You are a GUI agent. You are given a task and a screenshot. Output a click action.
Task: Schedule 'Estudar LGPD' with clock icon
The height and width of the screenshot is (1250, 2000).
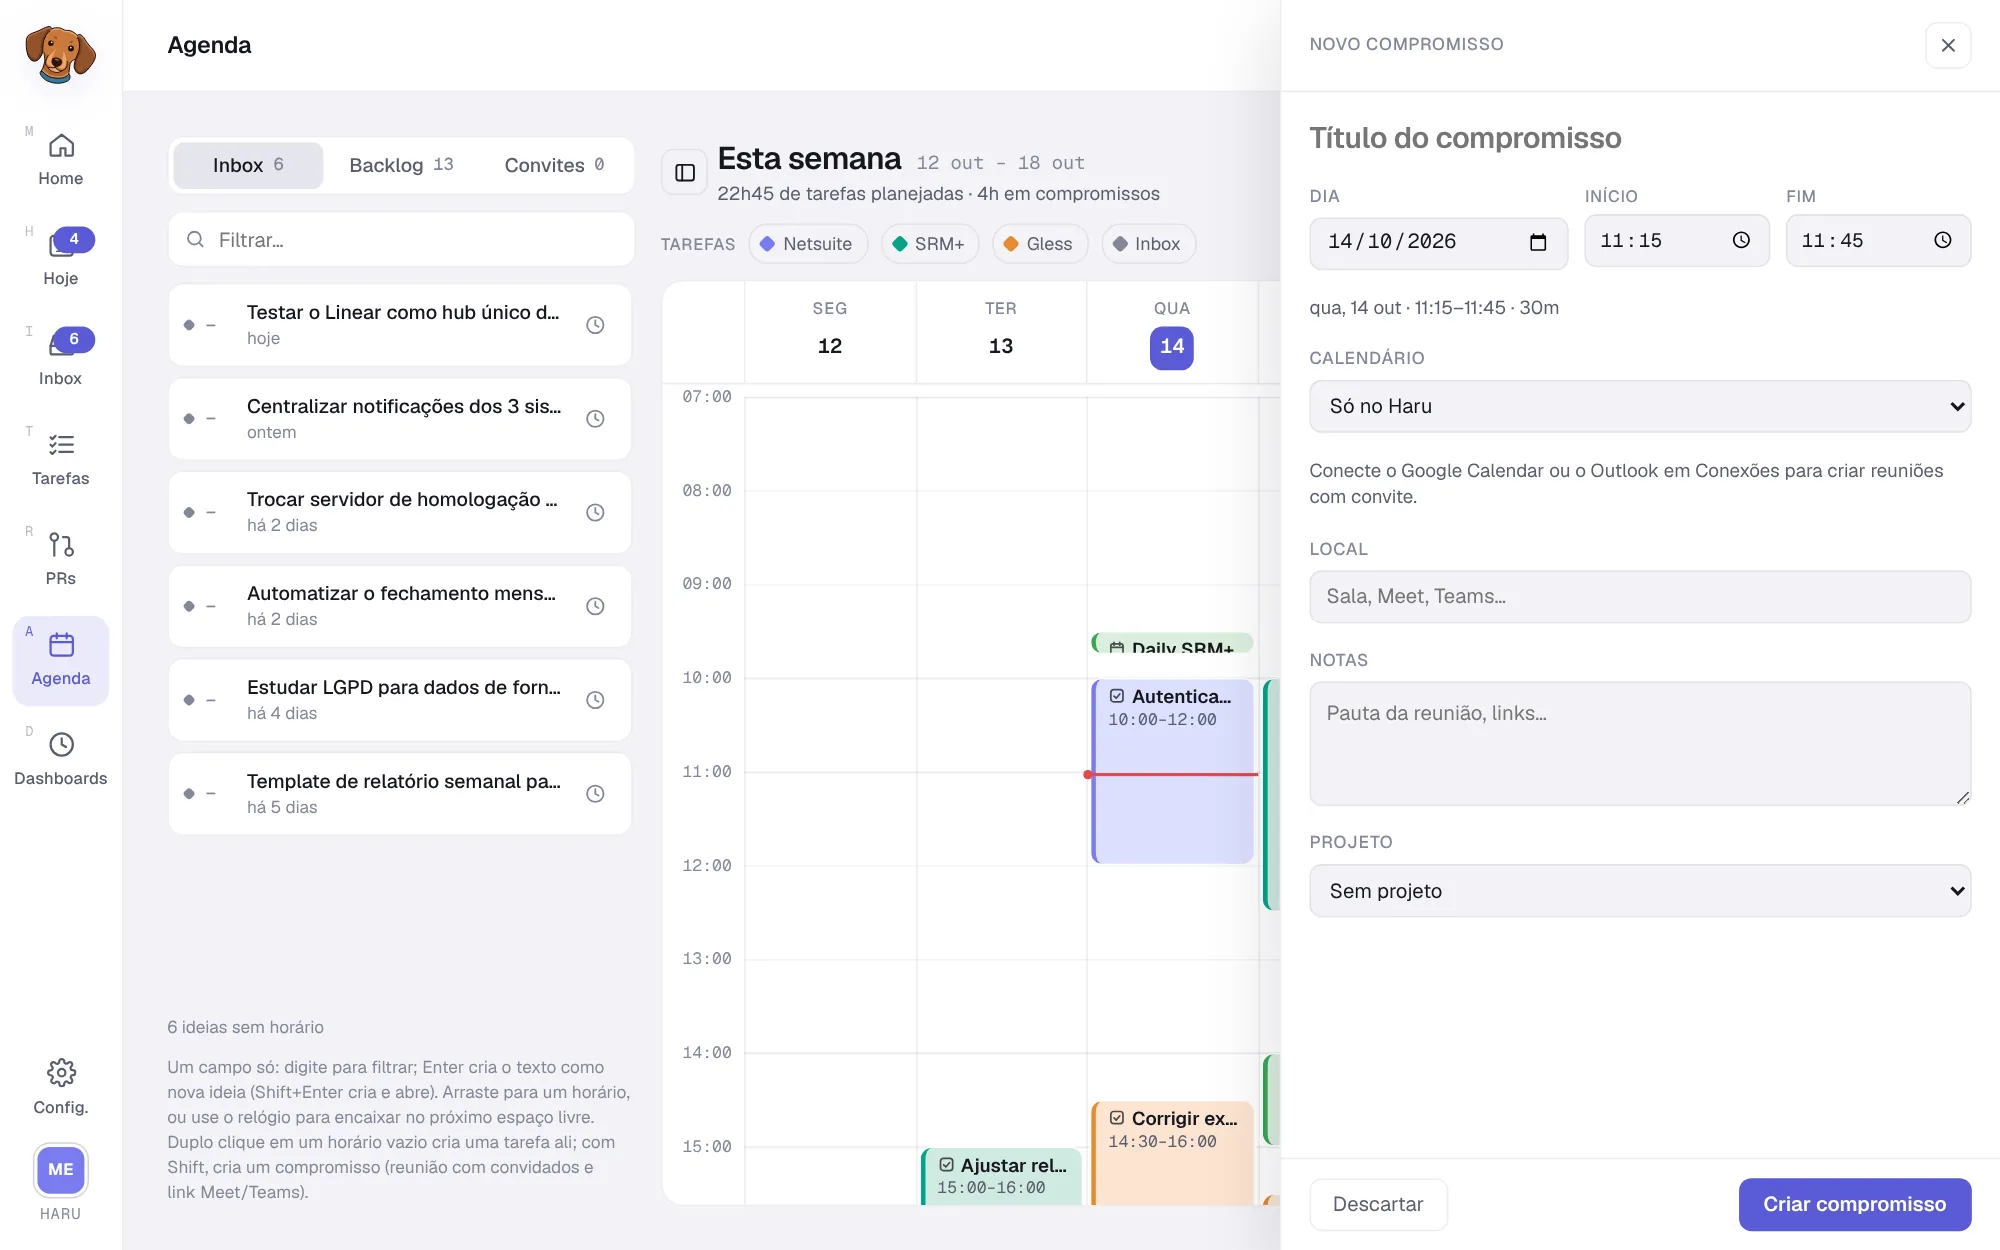point(595,700)
